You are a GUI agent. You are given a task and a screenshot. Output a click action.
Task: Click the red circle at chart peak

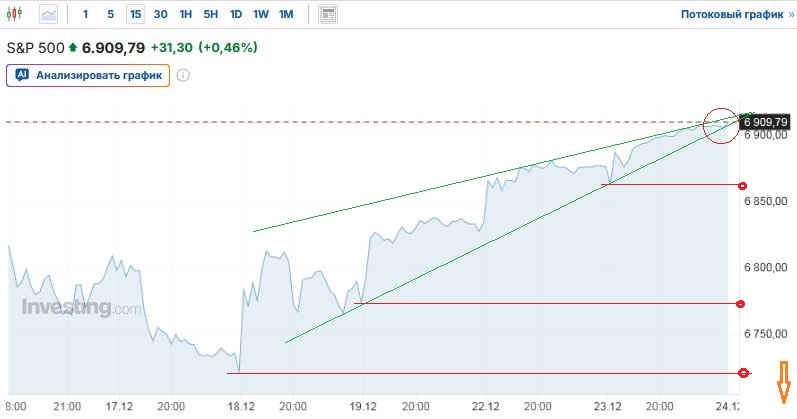tap(725, 123)
